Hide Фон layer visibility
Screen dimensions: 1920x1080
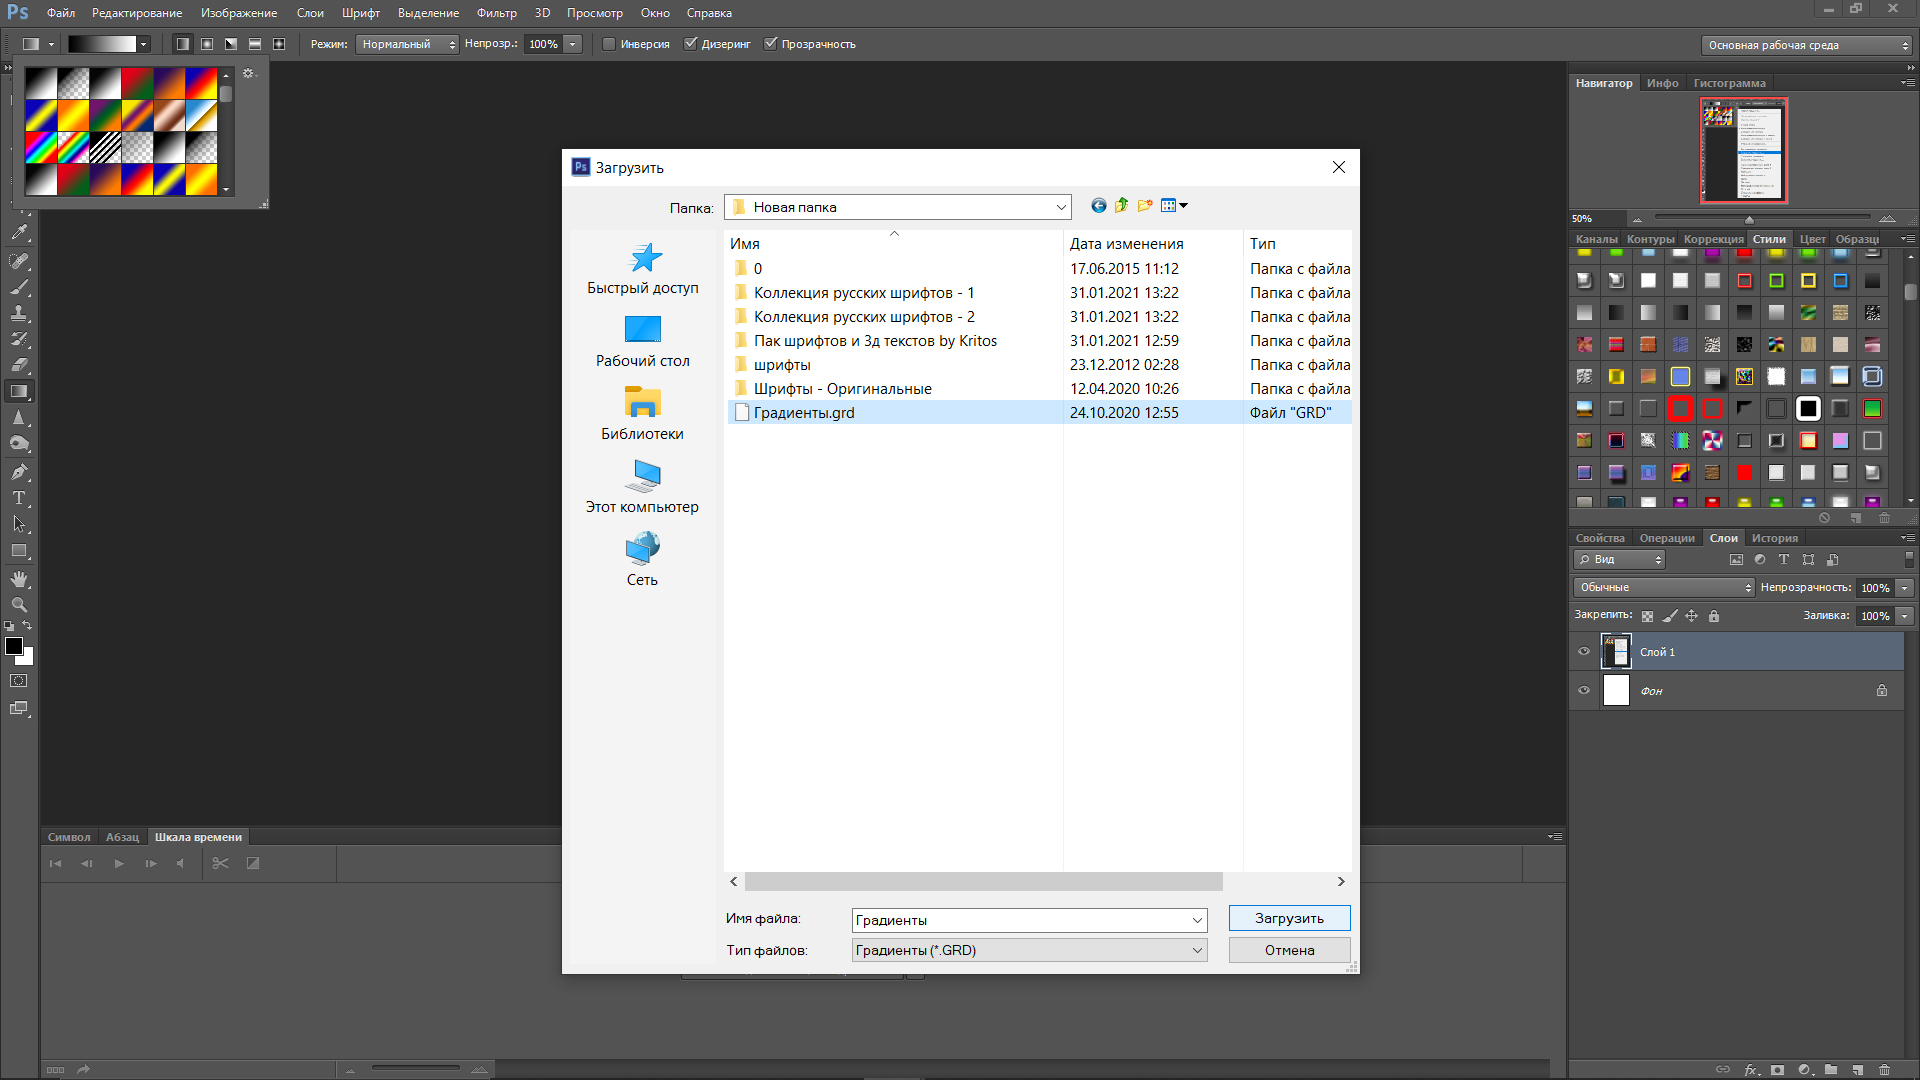(x=1584, y=691)
